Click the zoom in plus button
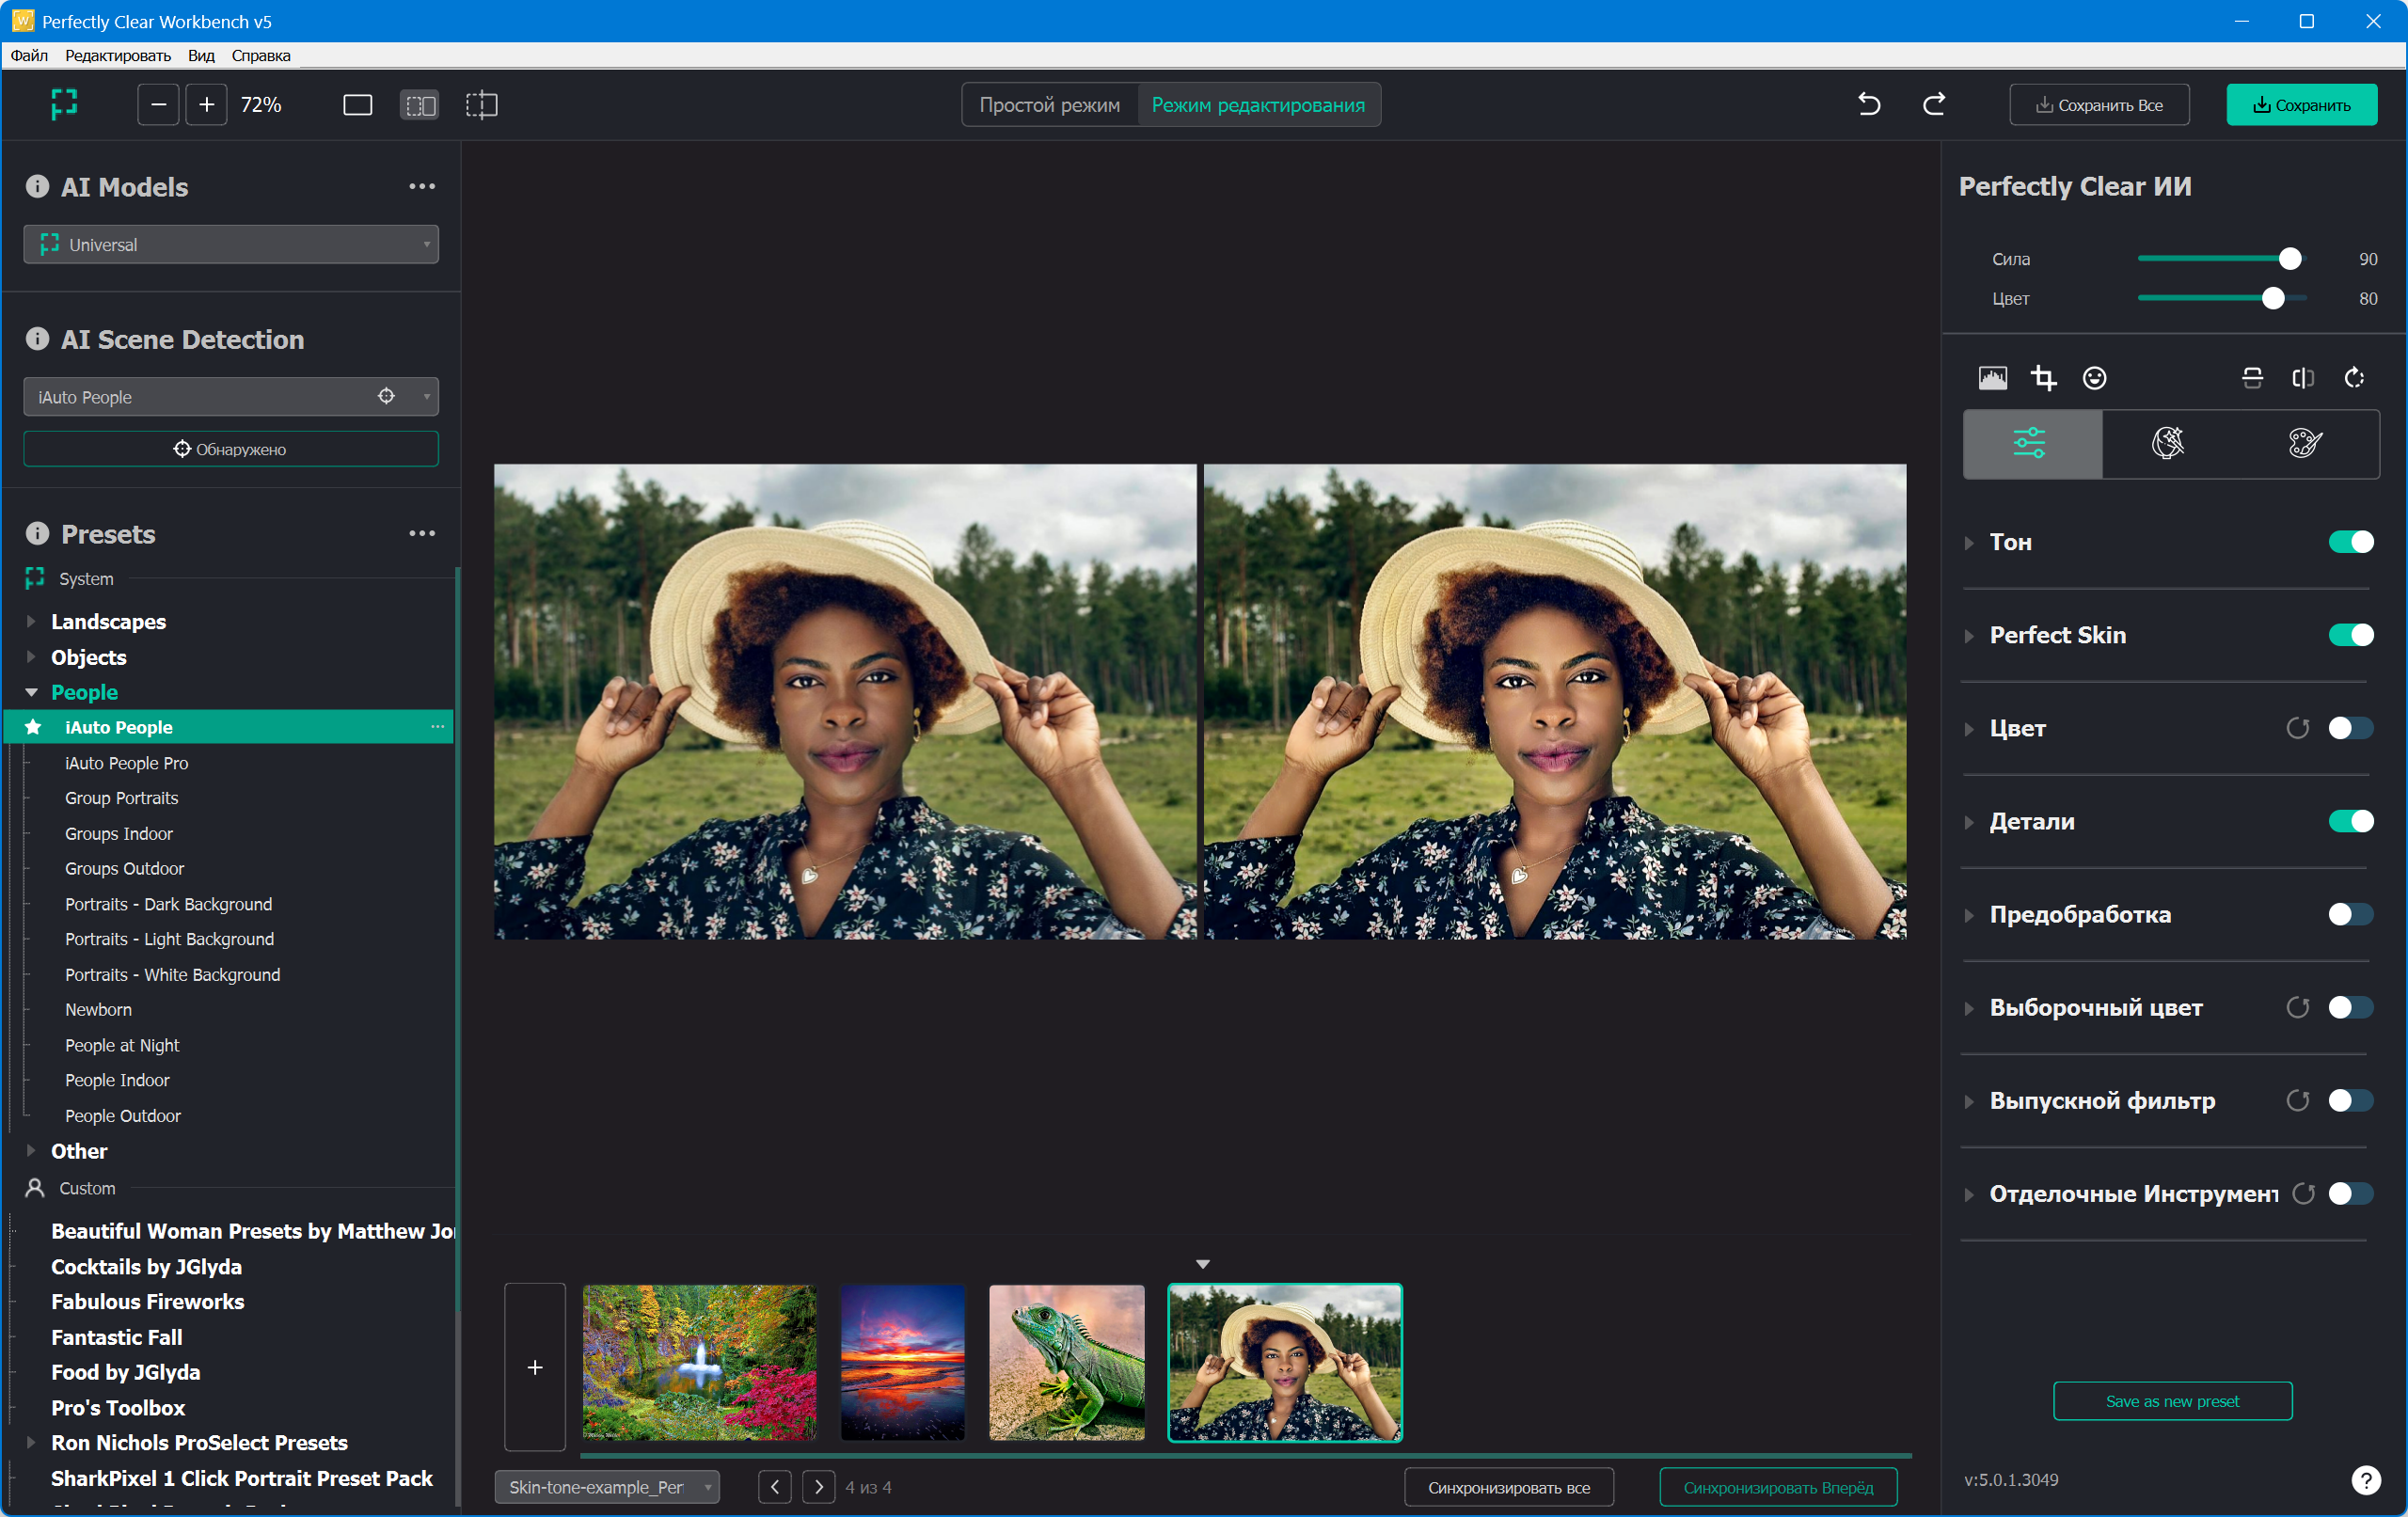This screenshot has width=2408, height=1517. pyautogui.click(x=206, y=105)
